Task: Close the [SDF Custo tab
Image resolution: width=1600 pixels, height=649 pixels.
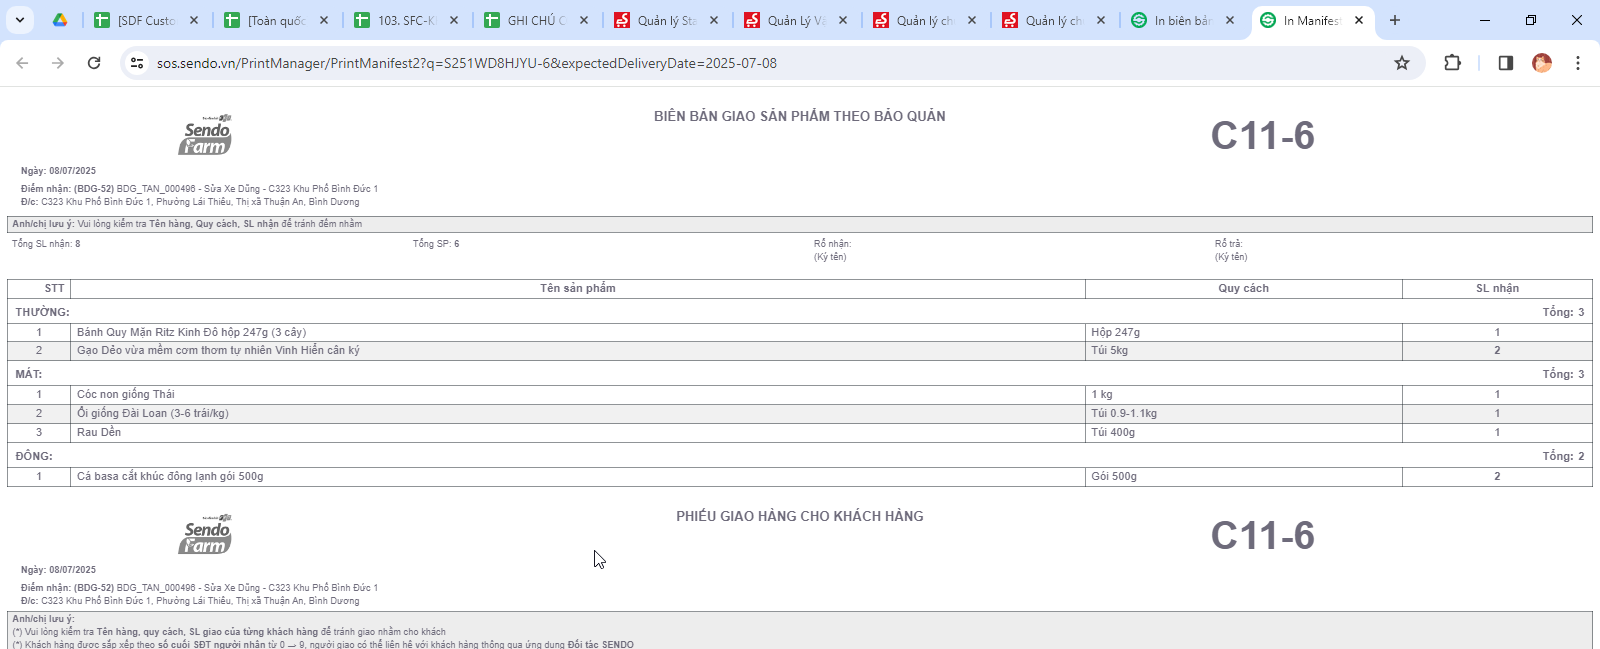Action: pyautogui.click(x=194, y=20)
